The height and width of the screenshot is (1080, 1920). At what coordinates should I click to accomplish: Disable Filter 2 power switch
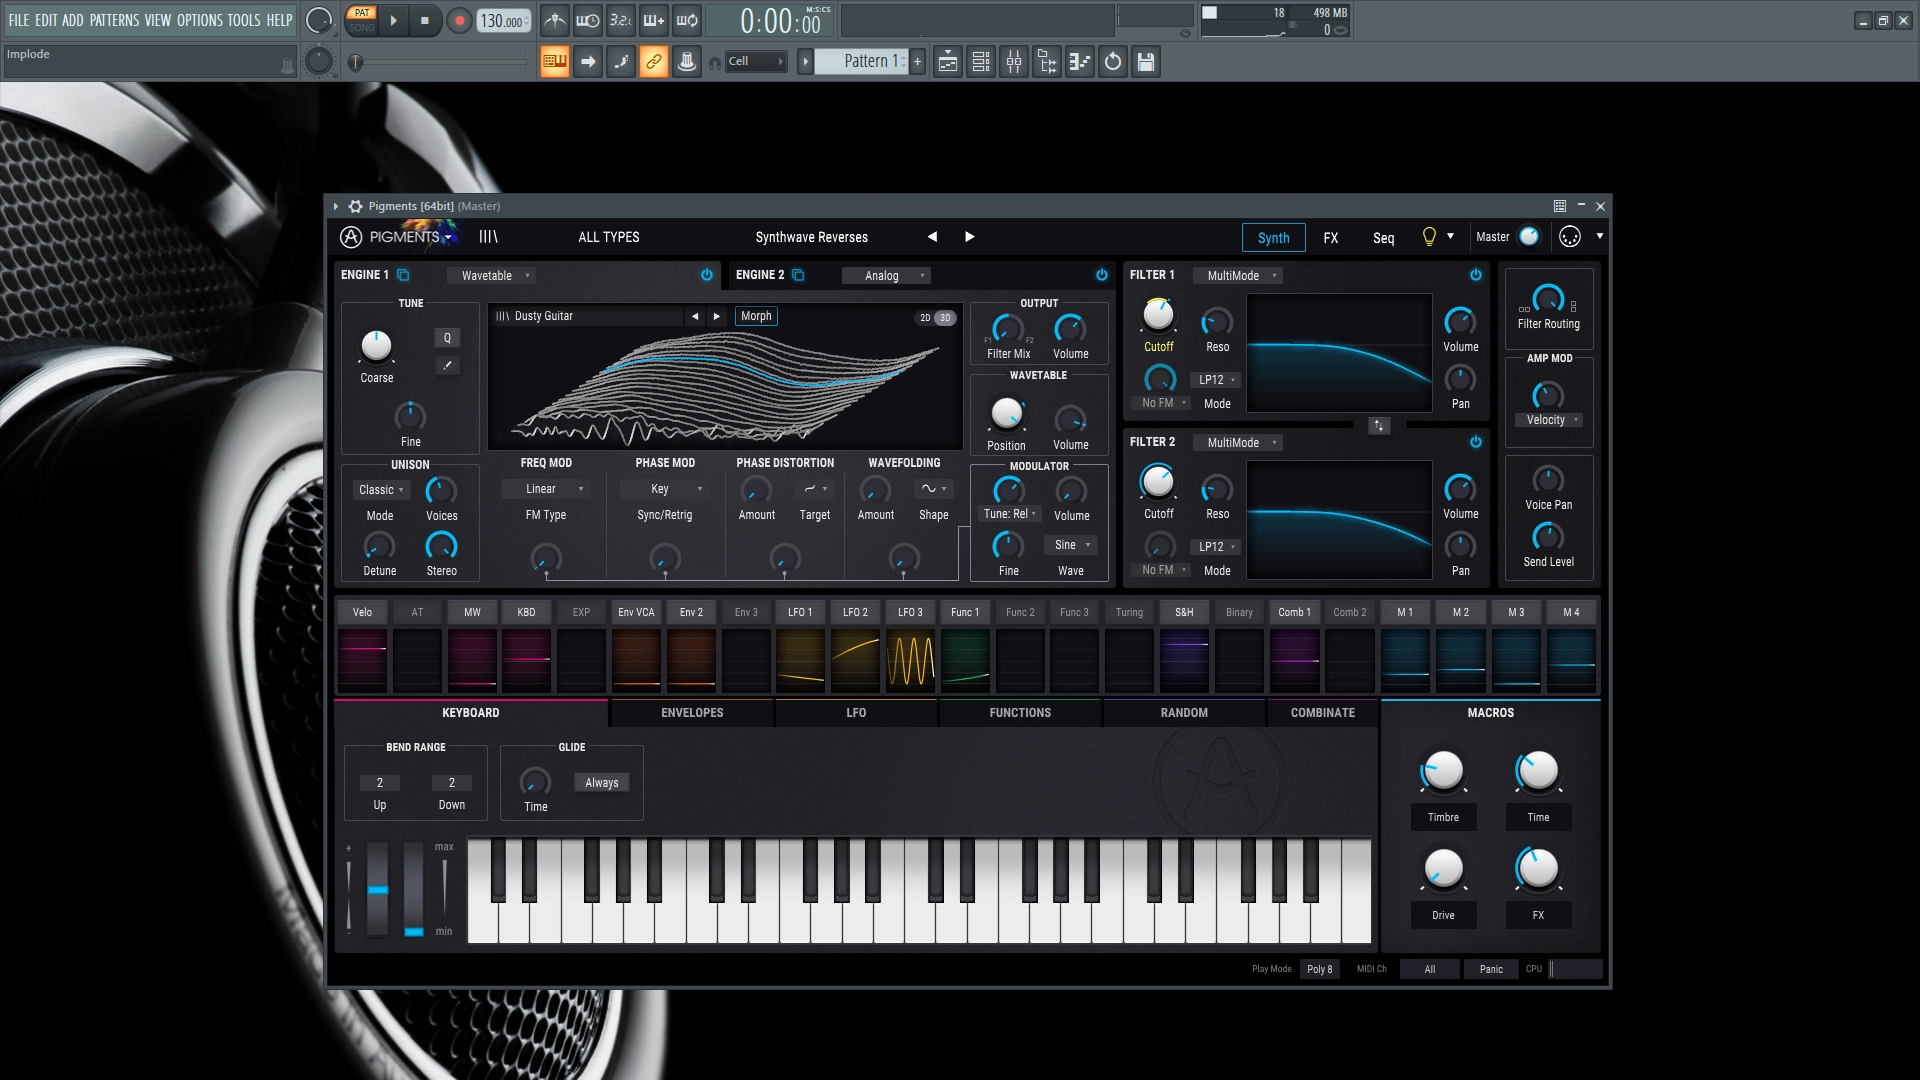(x=1476, y=442)
